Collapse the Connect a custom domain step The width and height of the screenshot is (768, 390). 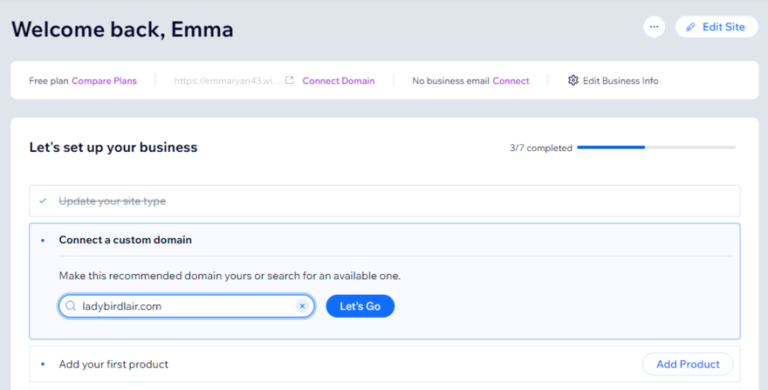[x=125, y=240]
